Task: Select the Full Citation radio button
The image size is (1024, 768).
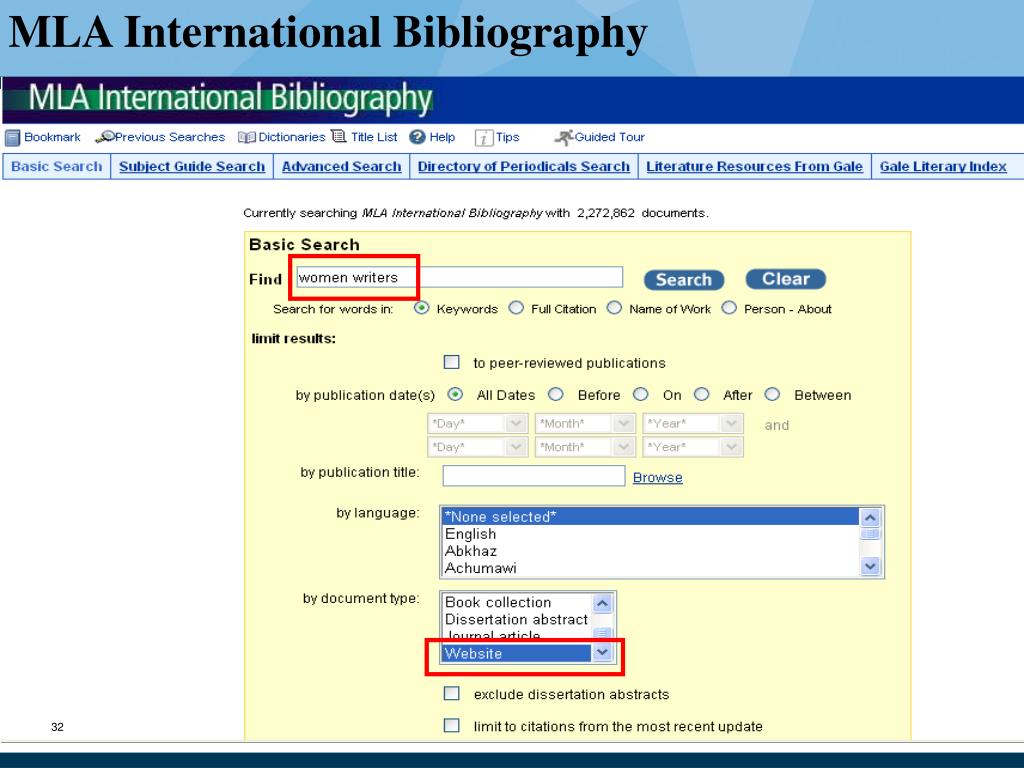Action: click(516, 308)
